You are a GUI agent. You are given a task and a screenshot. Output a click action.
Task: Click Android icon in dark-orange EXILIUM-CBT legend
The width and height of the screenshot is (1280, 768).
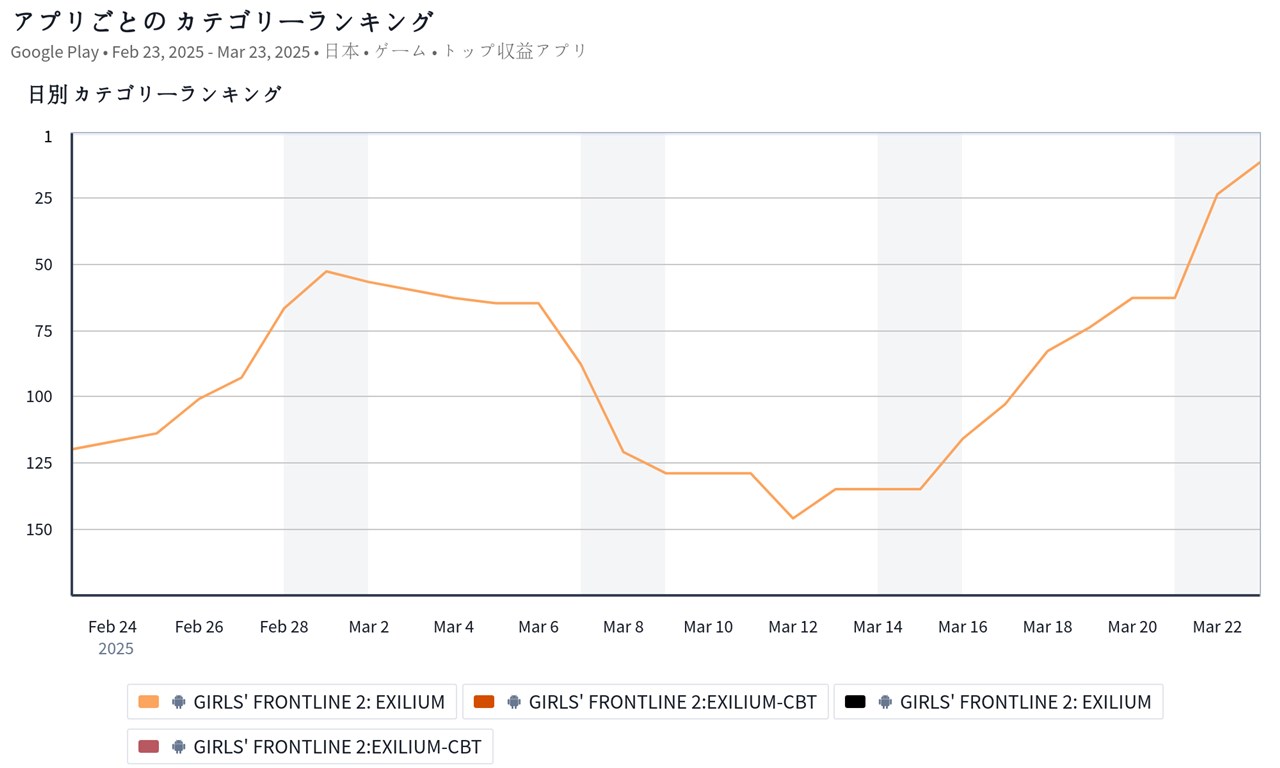tap(514, 702)
